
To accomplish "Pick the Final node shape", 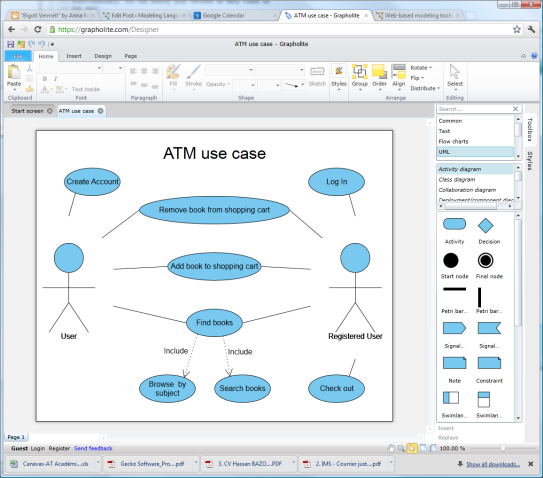I will point(486,260).
